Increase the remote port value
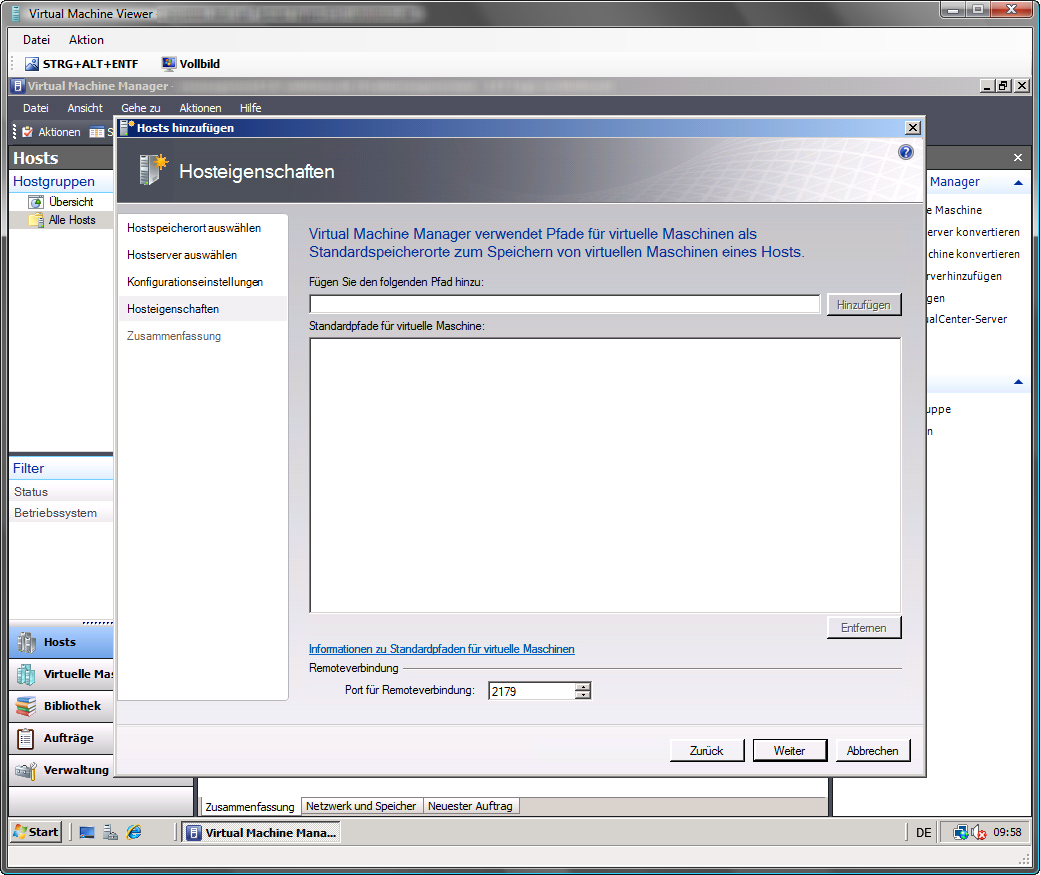 [582, 687]
